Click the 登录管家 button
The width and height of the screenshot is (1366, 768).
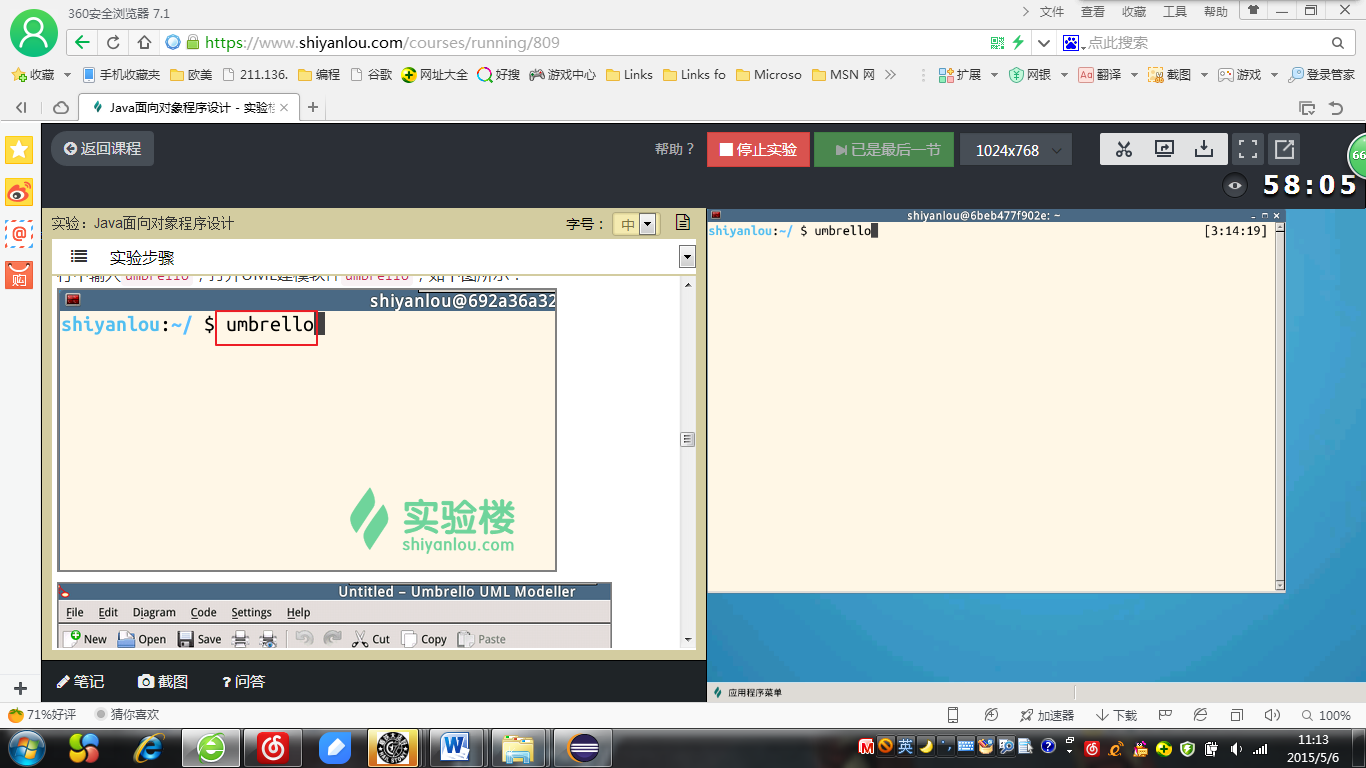(x=1322, y=74)
